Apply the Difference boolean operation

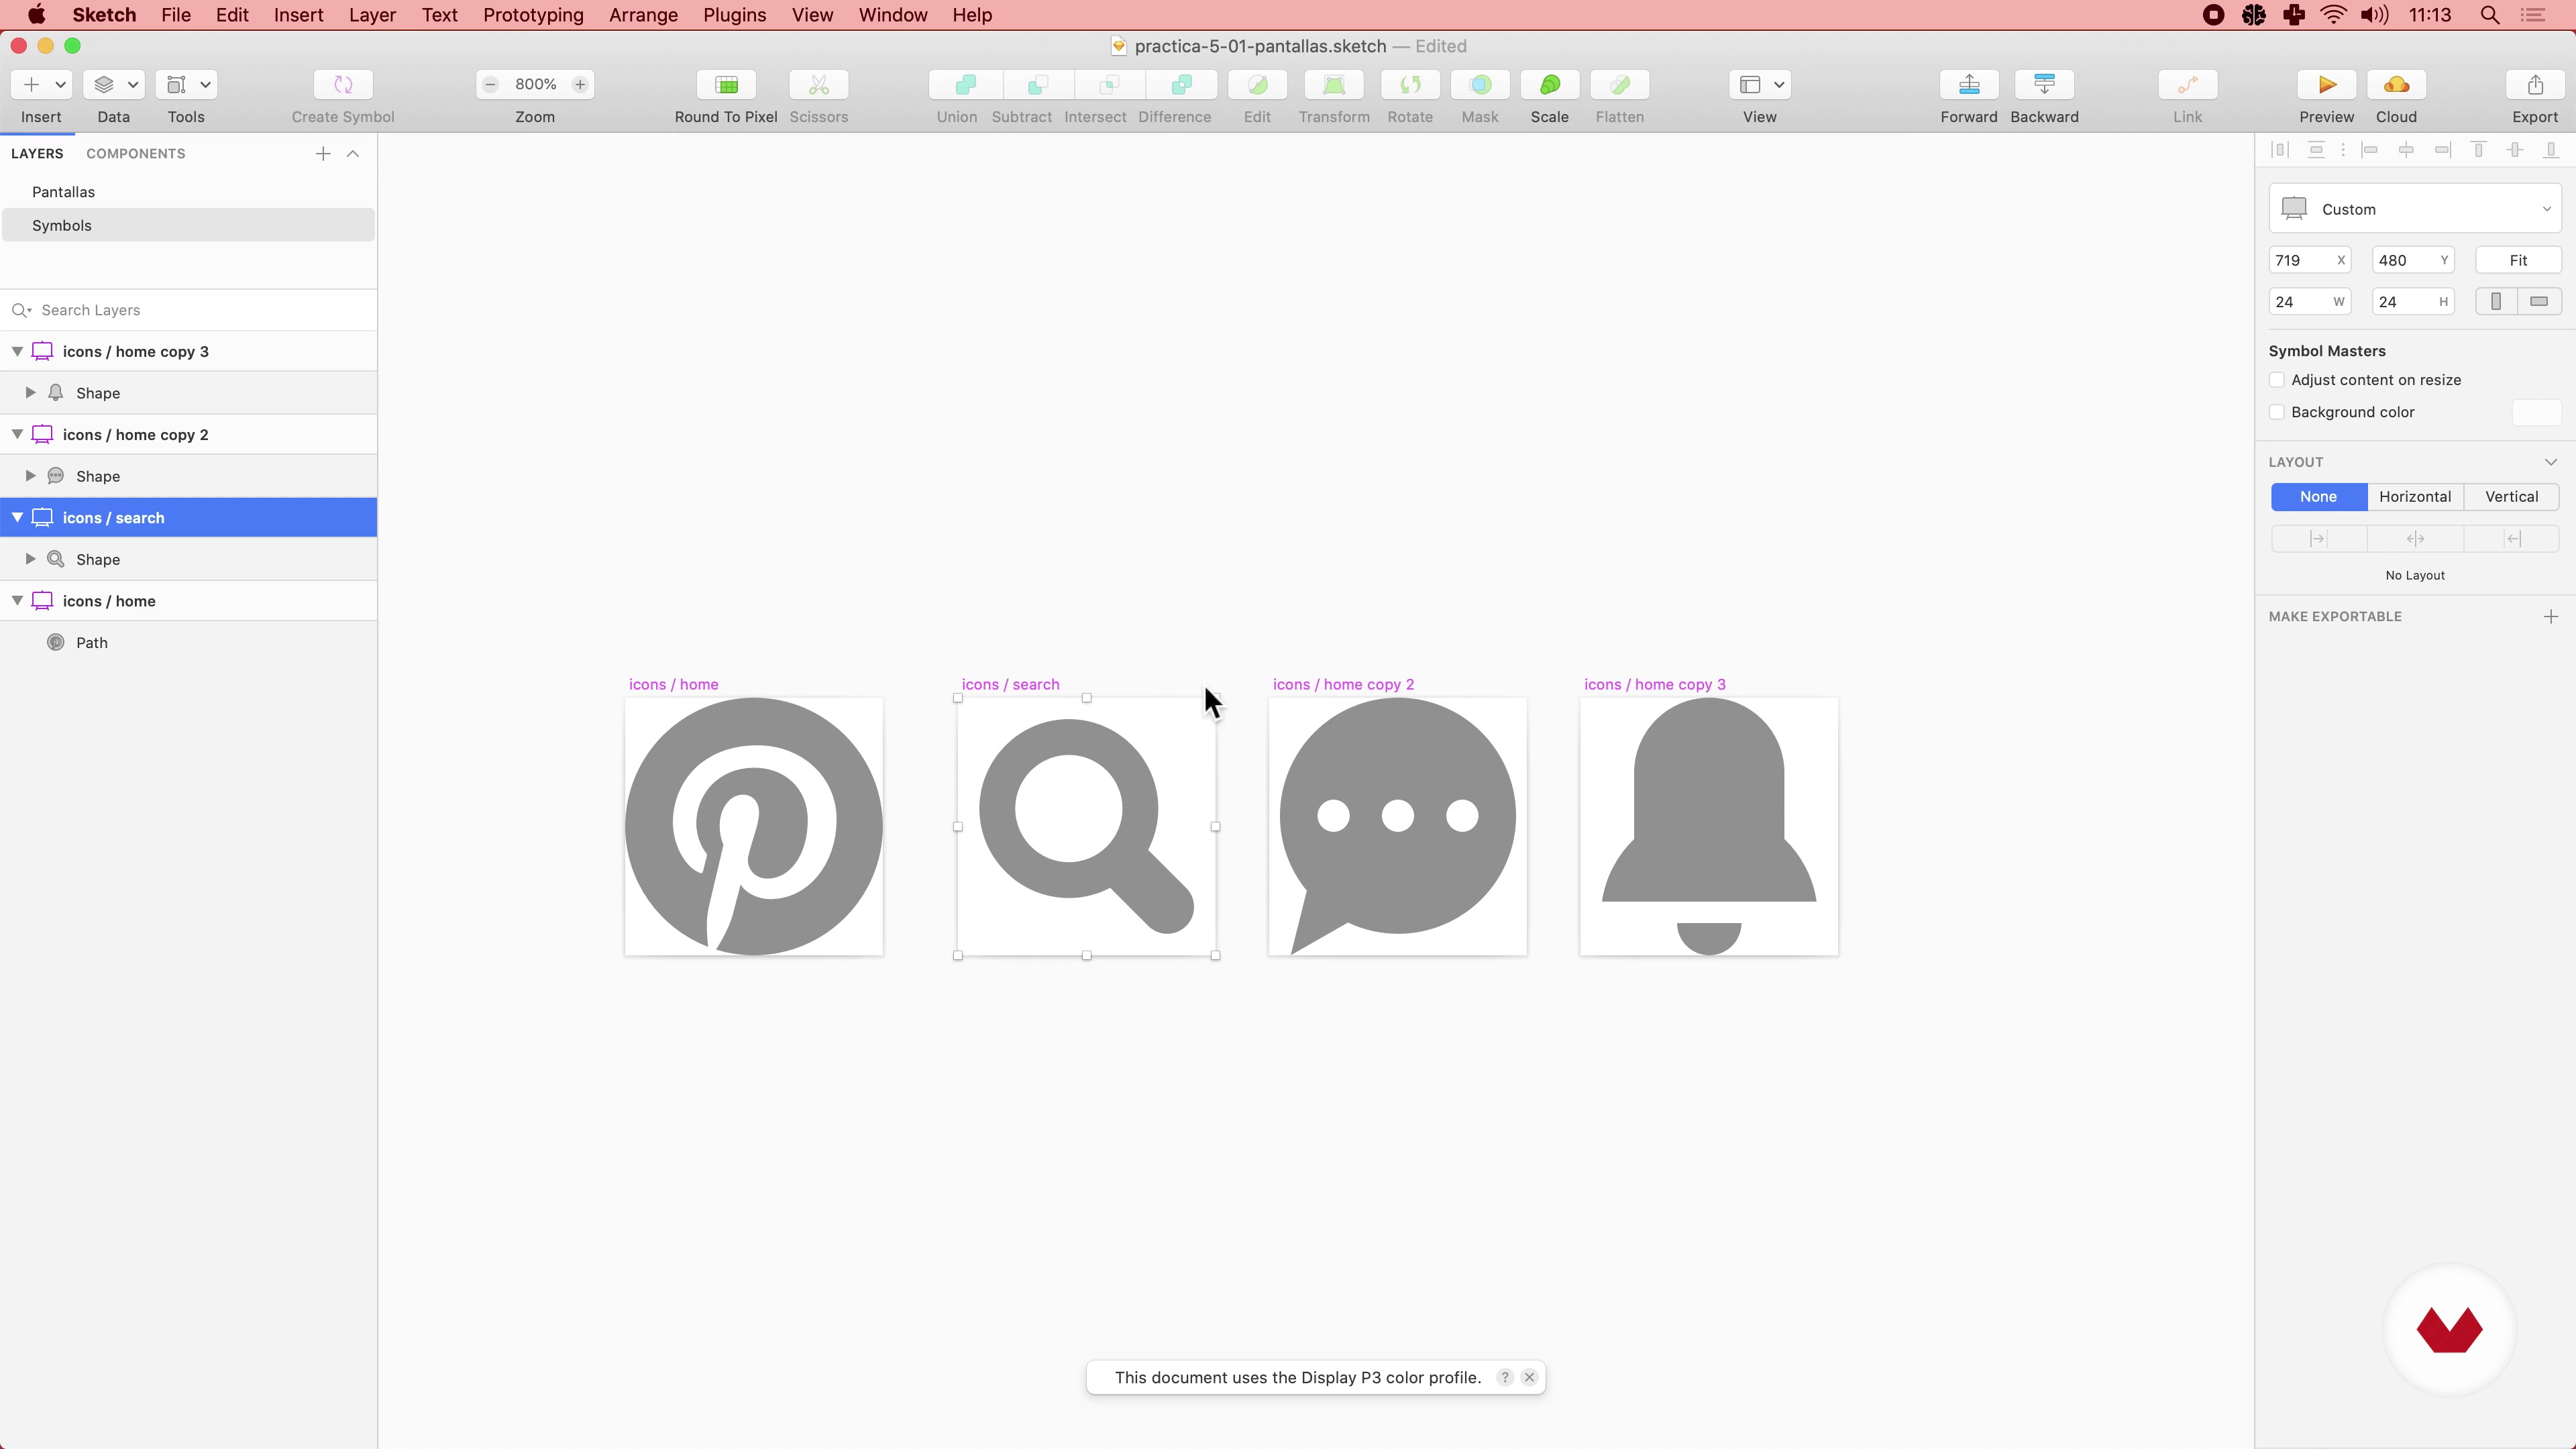coord(1181,85)
